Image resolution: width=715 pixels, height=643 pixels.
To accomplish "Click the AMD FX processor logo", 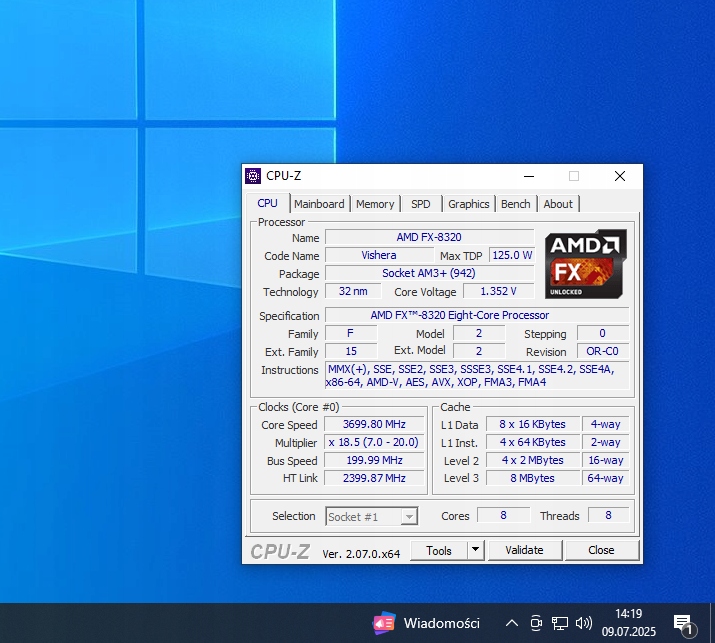I will click(586, 264).
